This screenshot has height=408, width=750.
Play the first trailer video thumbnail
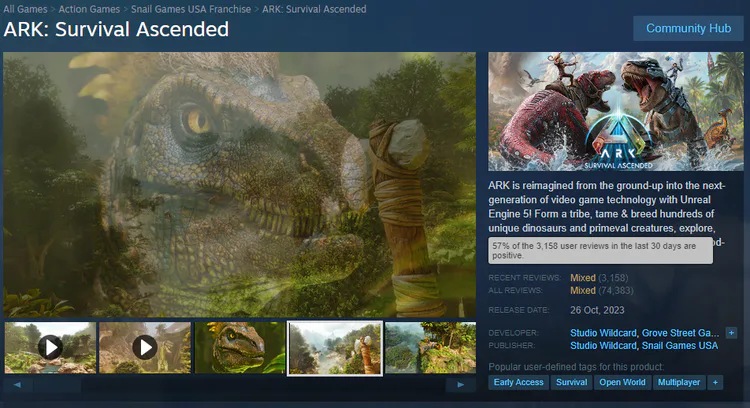click(x=50, y=347)
